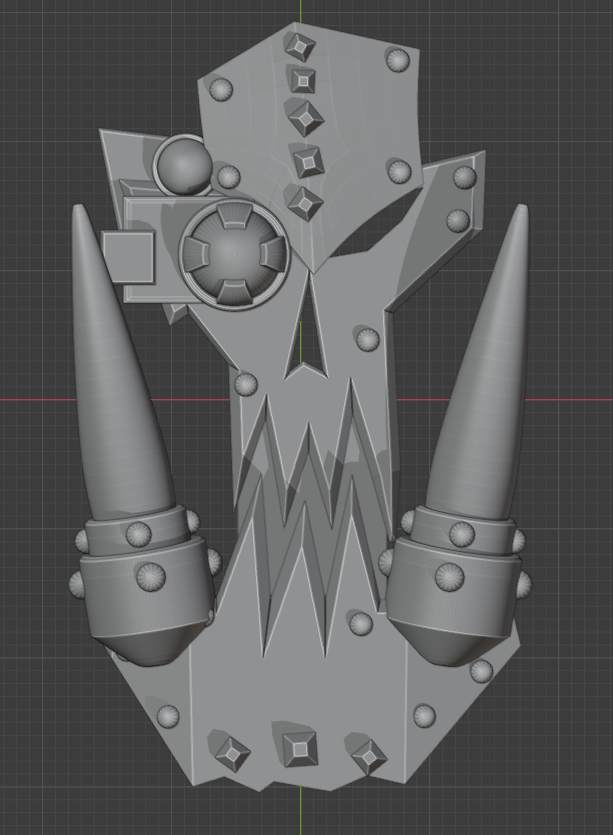Screen dimensions: 613x835
Task: Click the small smooth sphere above the eye lens
Action: coord(184,165)
